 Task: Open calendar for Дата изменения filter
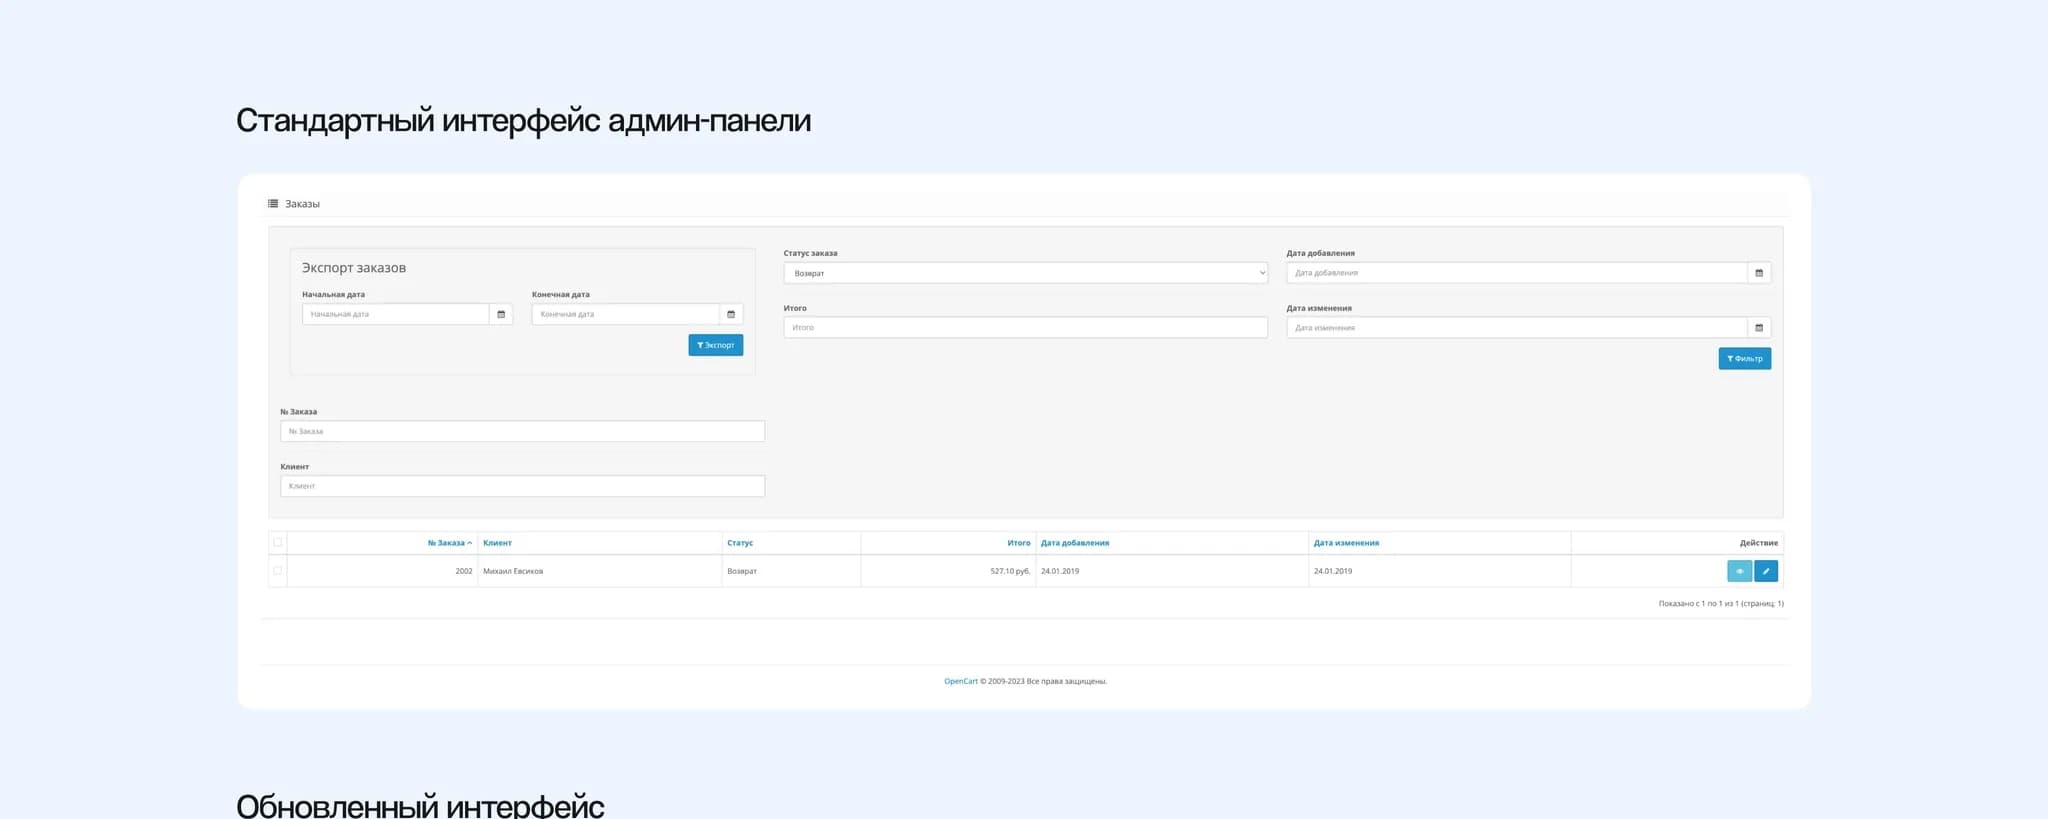pos(1759,328)
